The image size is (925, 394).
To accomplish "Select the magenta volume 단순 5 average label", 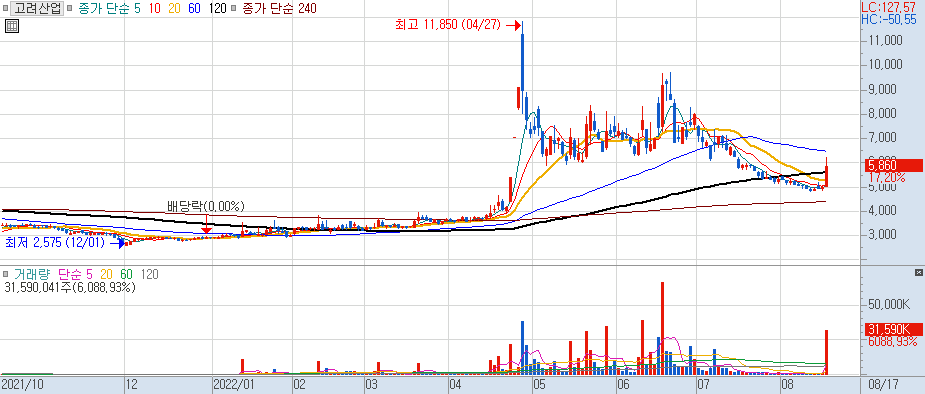I will pos(76,274).
